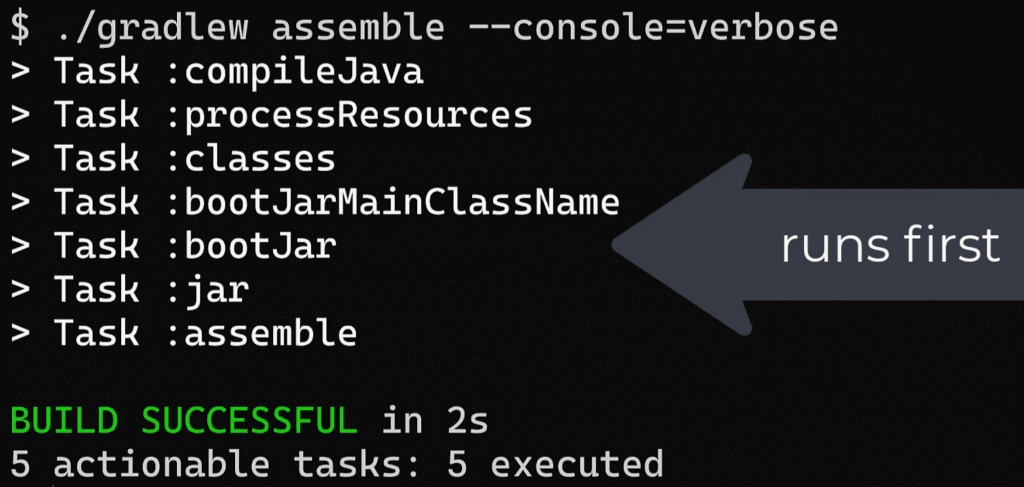This screenshot has height=487, width=1024.
Task: Click the ":jar" task name
Action: coord(207,290)
